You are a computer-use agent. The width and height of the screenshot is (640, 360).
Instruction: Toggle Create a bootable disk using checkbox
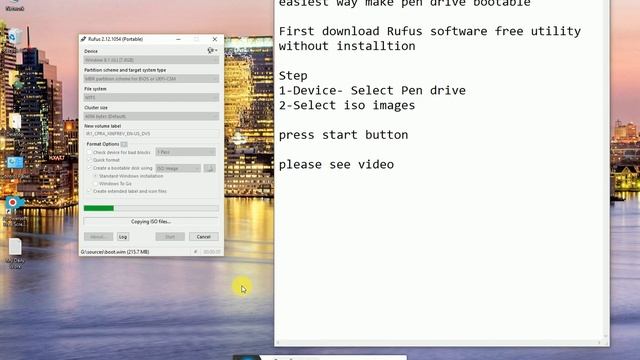point(89,168)
